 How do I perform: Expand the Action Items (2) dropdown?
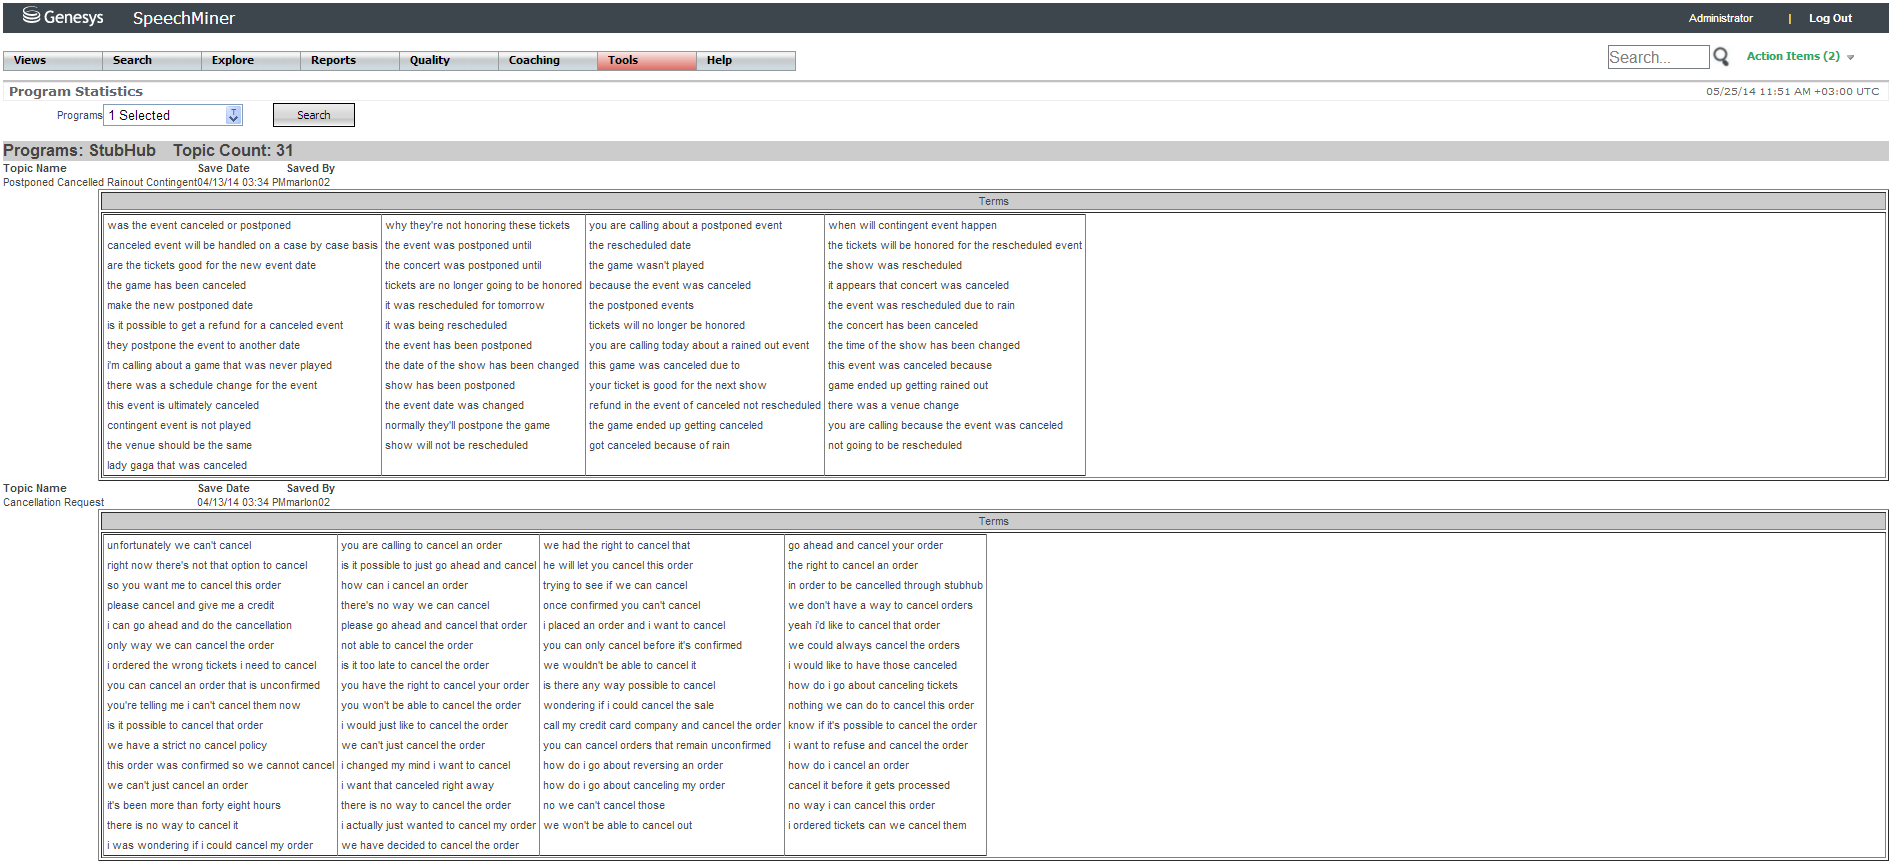(1850, 57)
